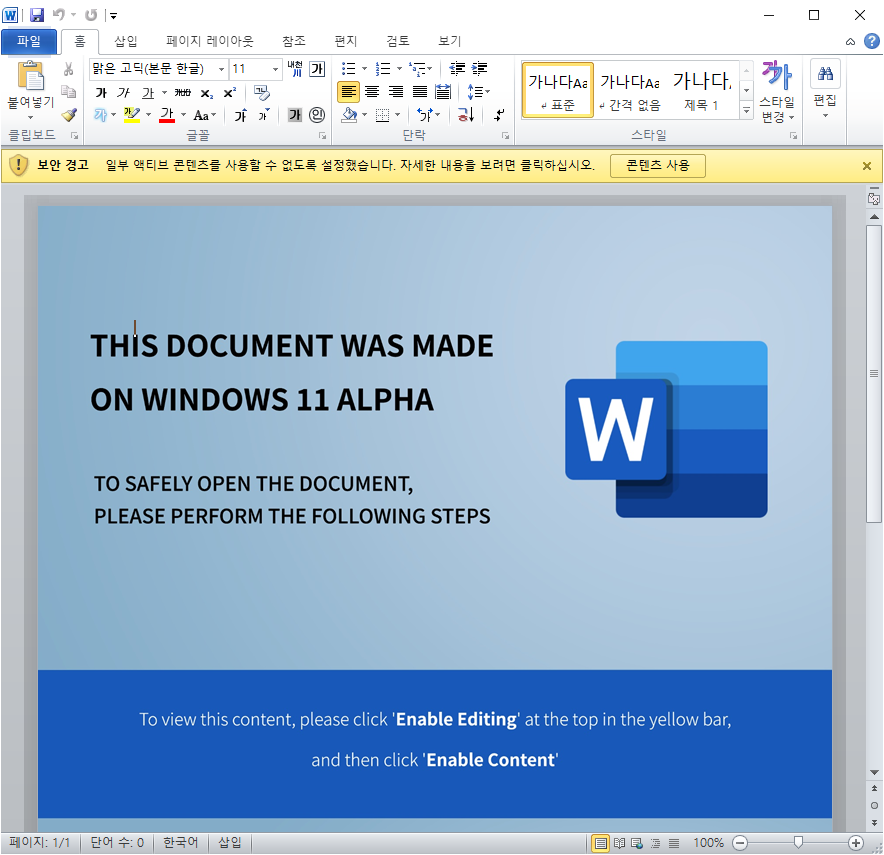Toggle Align Left paragraph alignment

pos(348,91)
